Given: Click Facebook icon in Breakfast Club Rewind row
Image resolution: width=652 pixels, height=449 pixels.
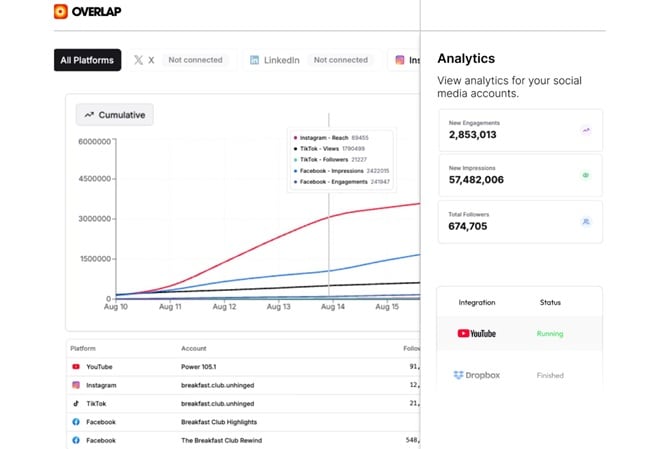Looking at the screenshot, I should (76, 440).
